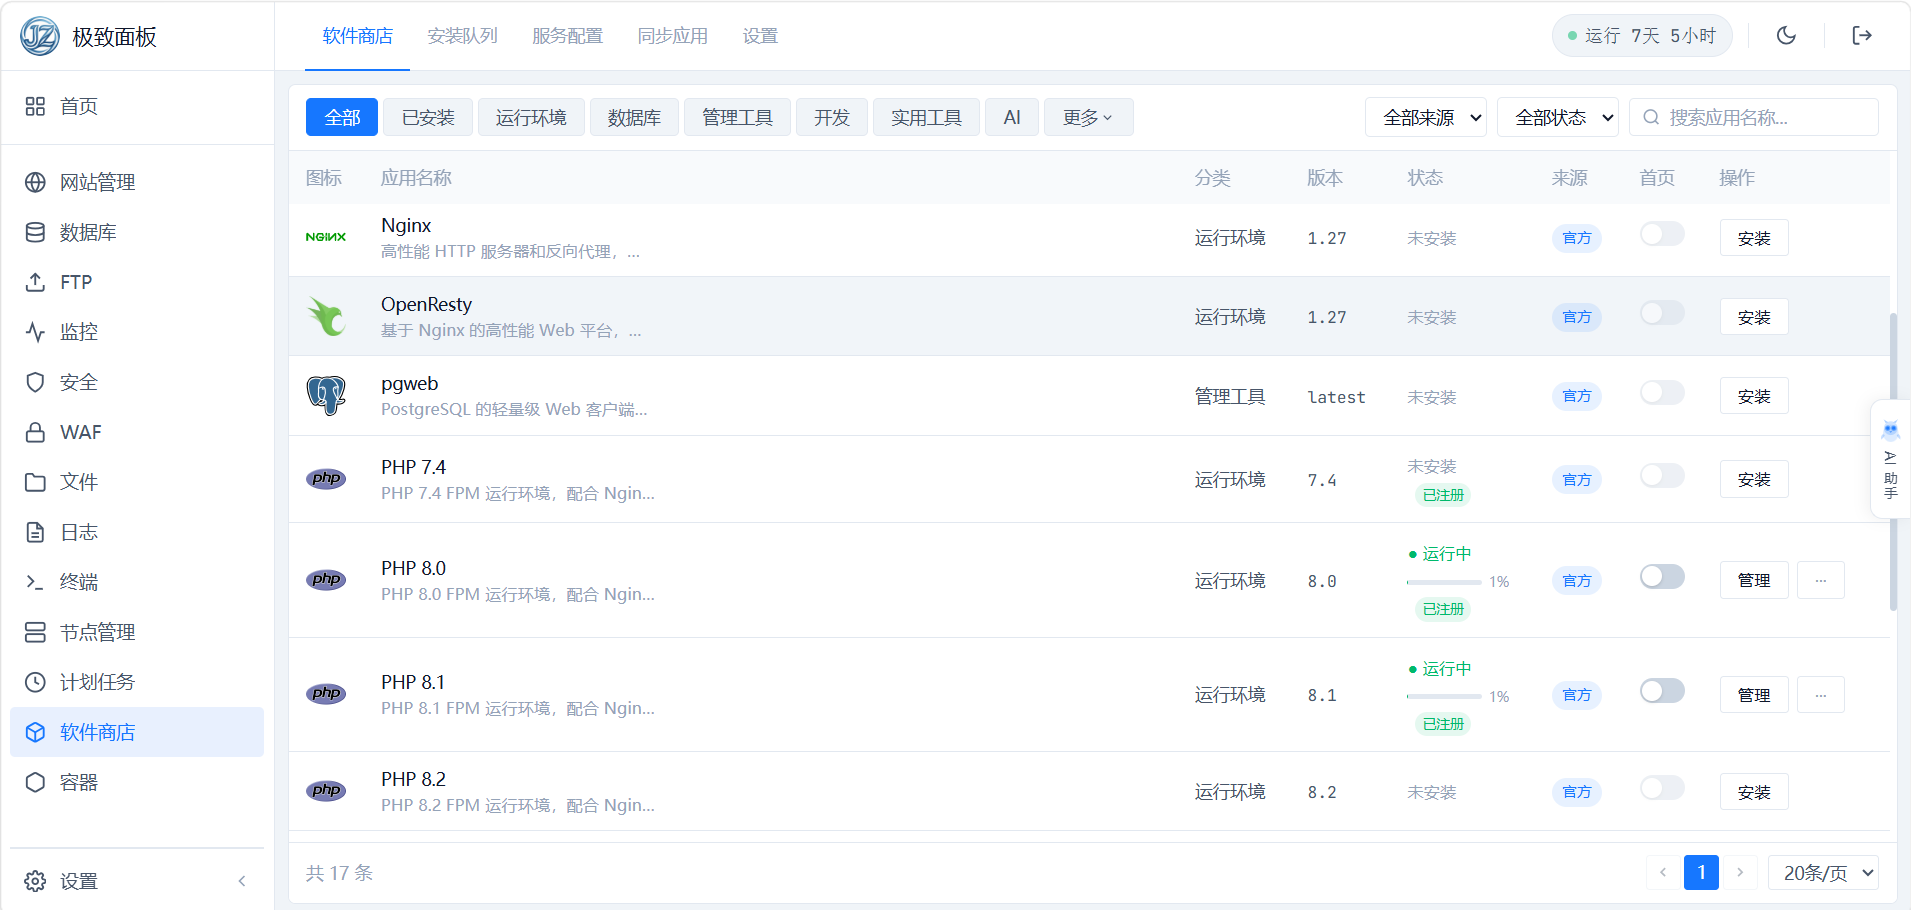
Task: Install Nginx with 安装 button
Action: (1754, 238)
